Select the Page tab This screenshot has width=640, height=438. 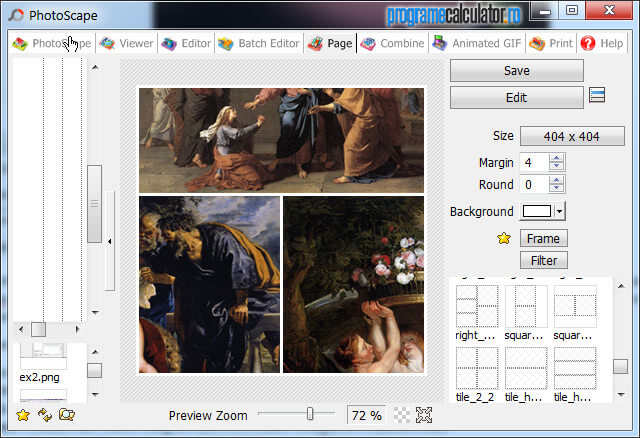pos(330,43)
